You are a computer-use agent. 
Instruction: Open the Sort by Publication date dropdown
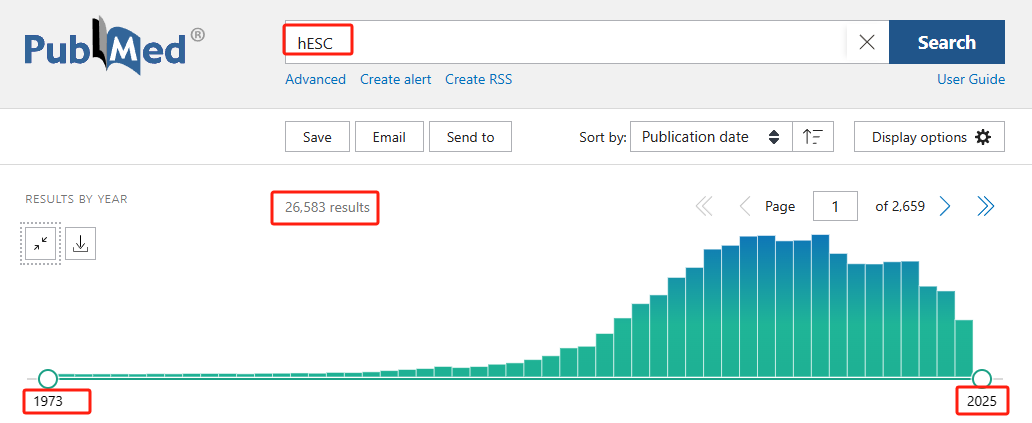click(711, 137)
